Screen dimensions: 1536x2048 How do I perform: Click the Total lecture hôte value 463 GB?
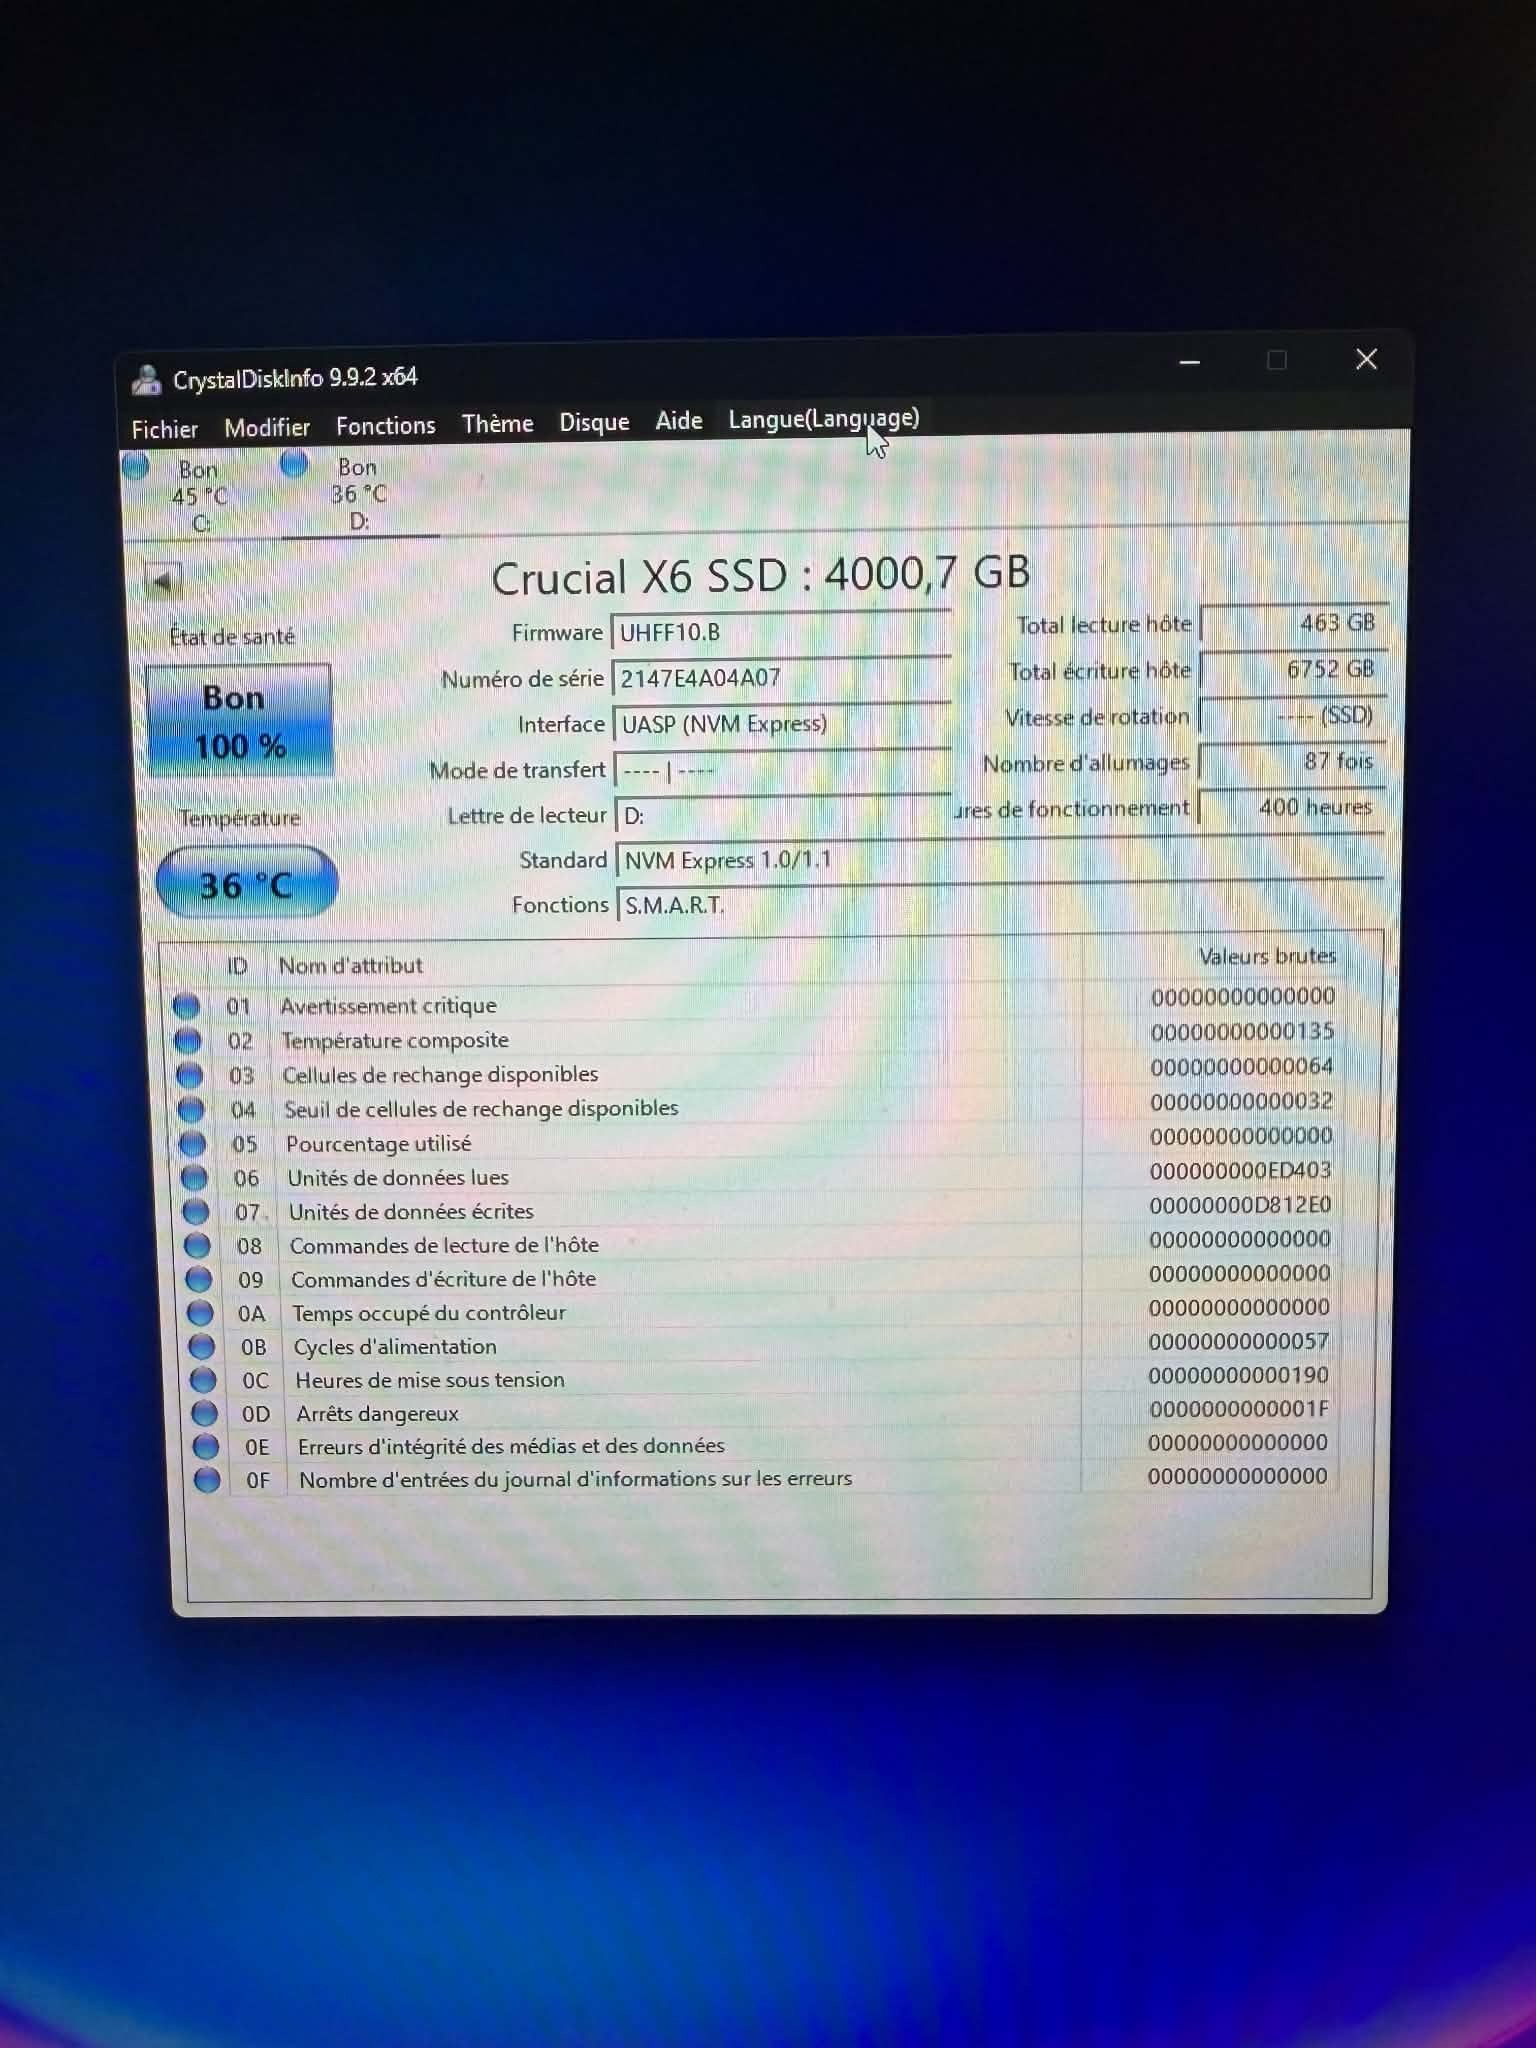click(1293, 623)
